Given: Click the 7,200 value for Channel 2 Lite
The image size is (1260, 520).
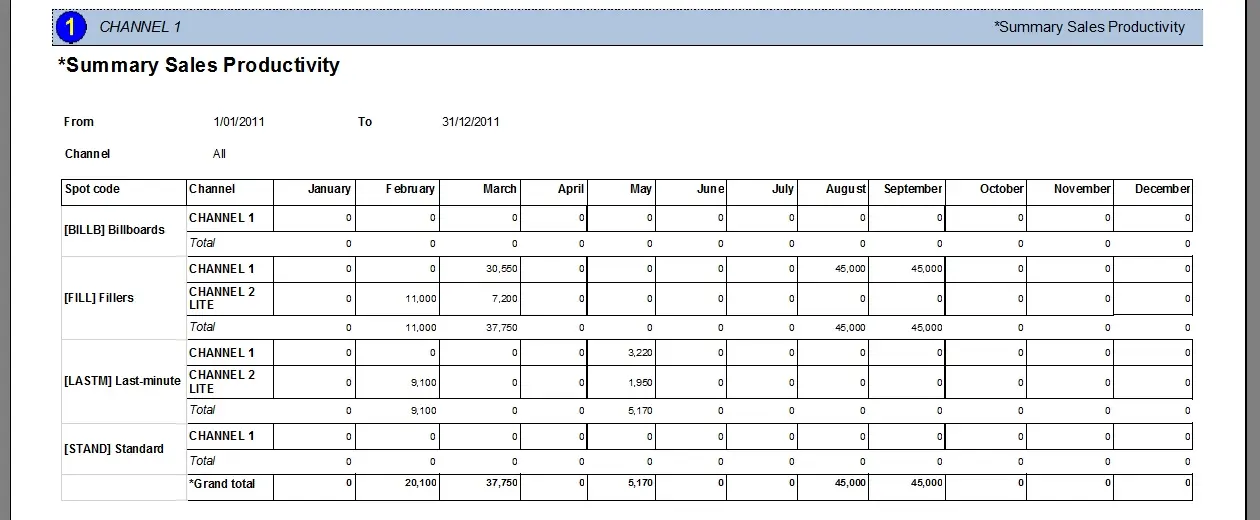Looking at the screenshot, I should pos(503,299).
